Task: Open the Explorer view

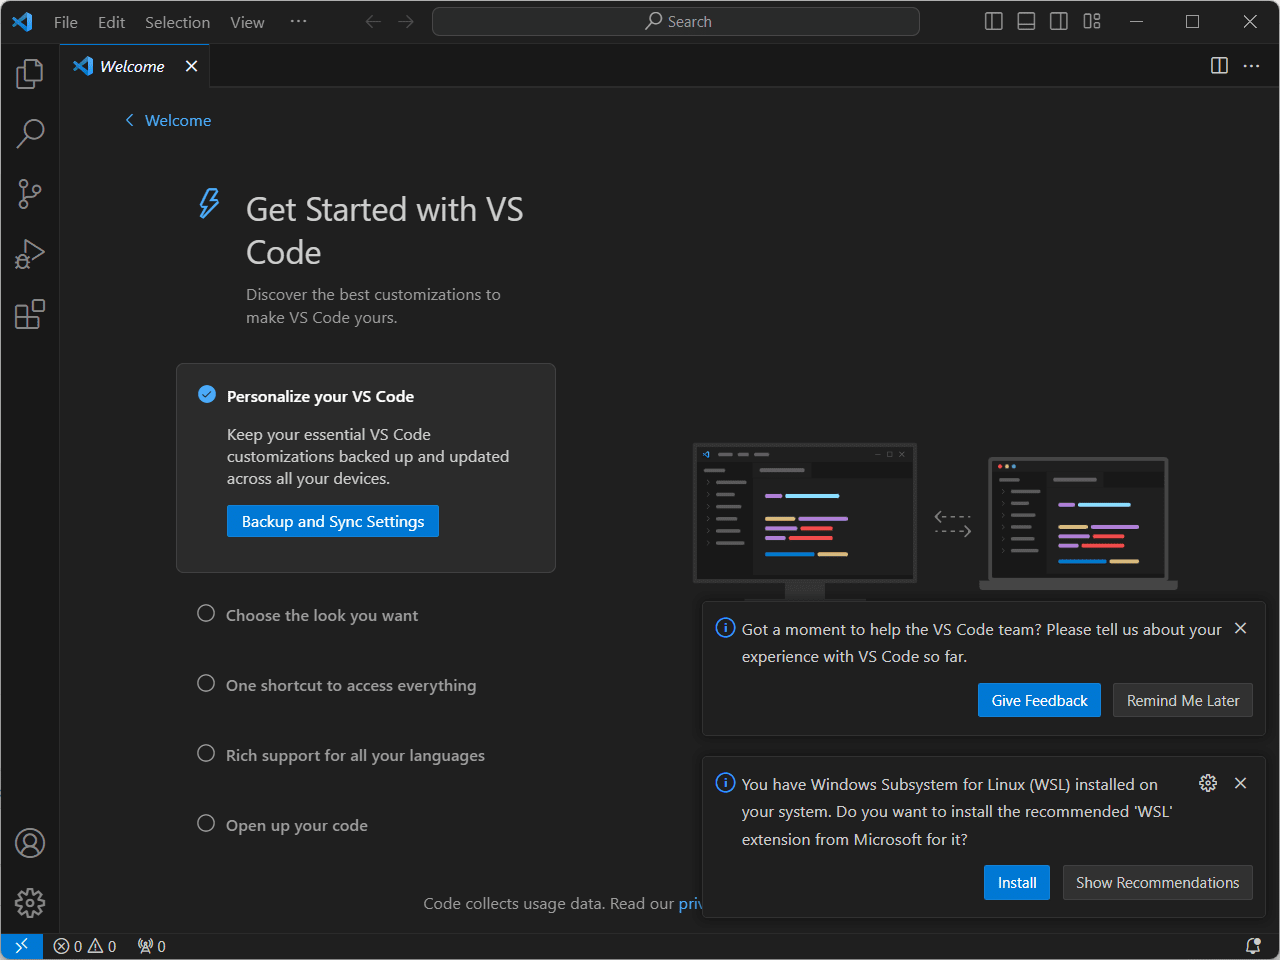Action: [x=29, y=72]
